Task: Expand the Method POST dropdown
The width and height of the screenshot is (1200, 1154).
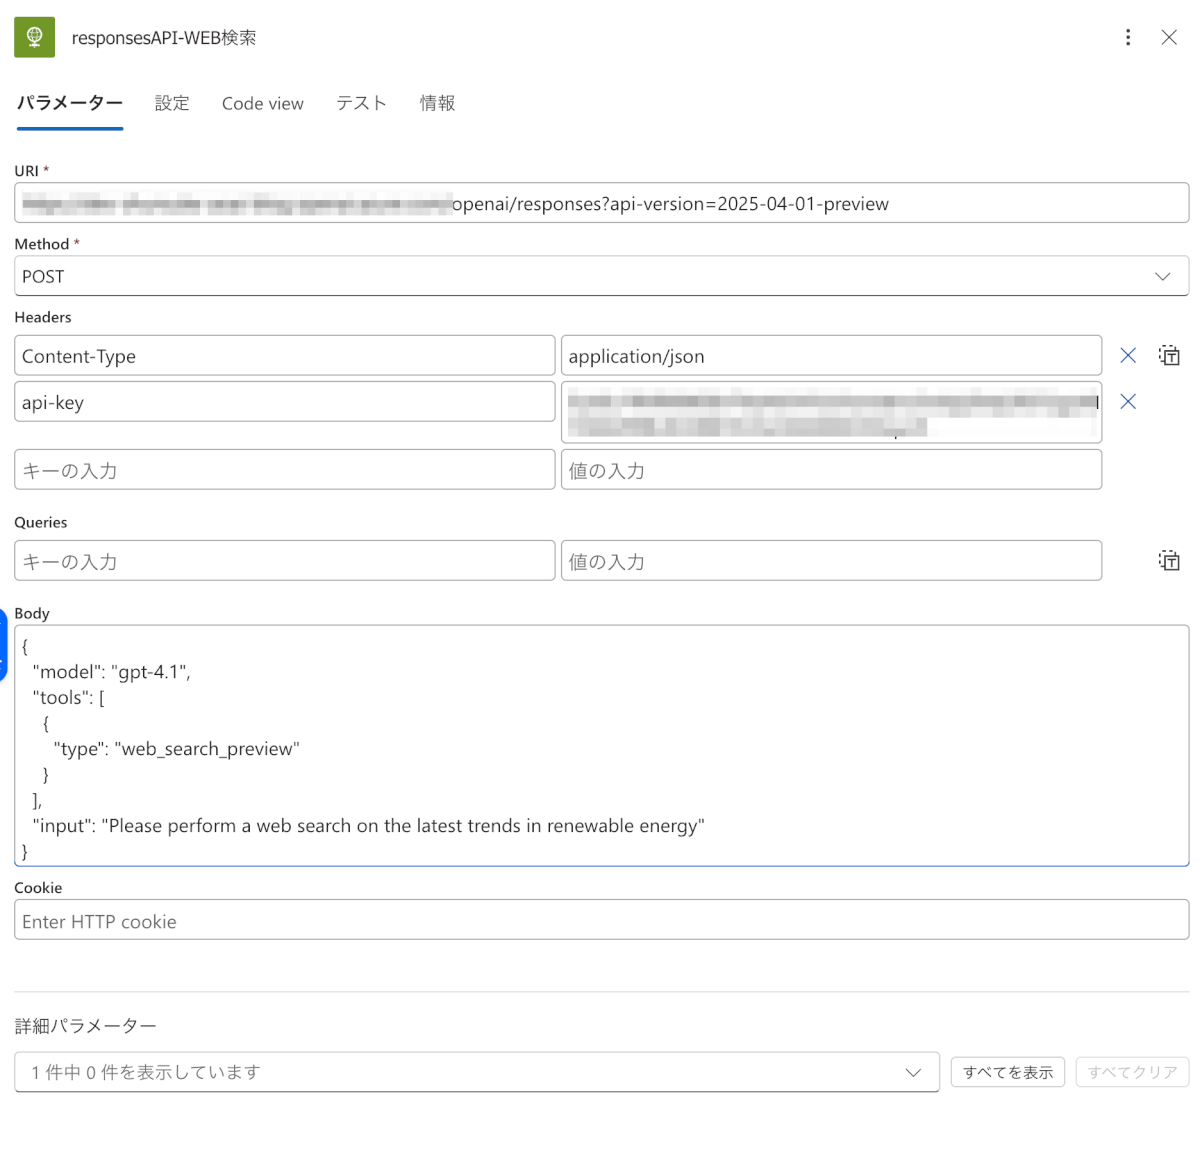Action: [x=1162, y=277]
